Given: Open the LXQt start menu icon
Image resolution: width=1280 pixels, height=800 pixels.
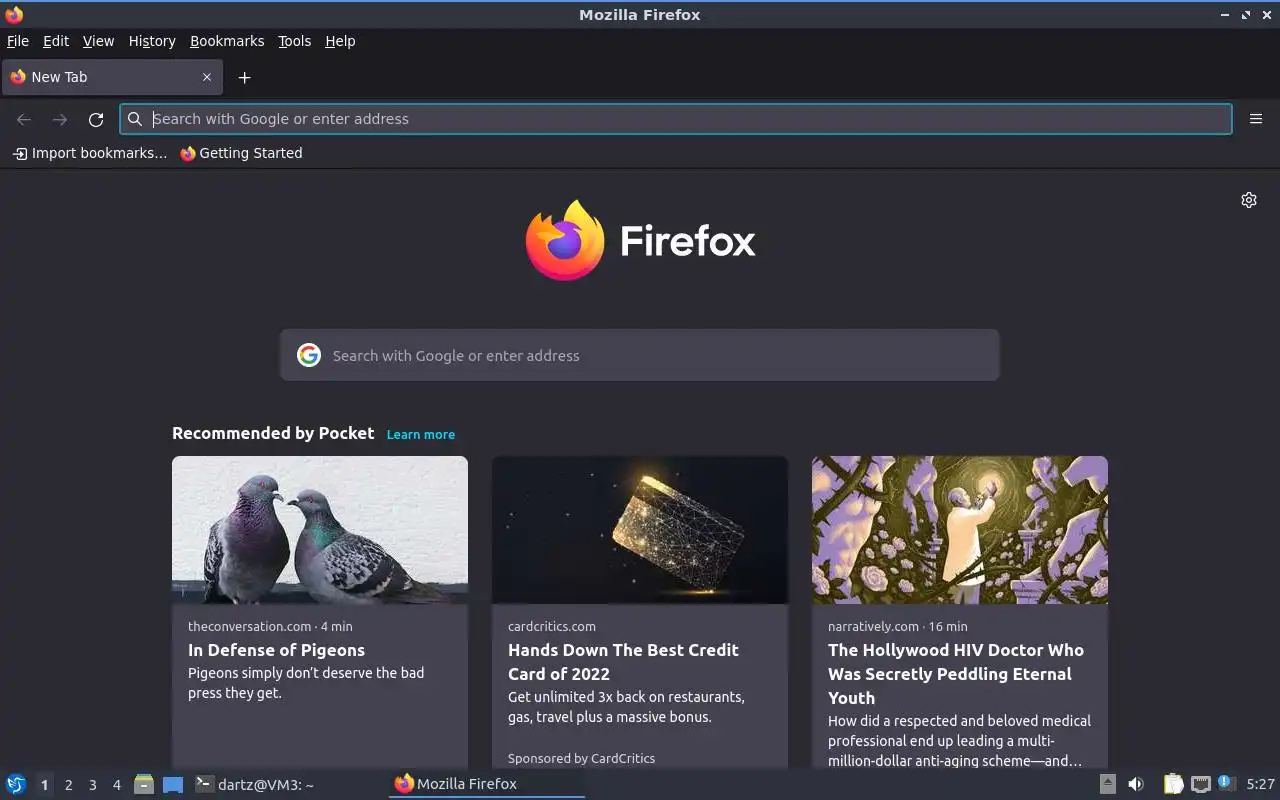Looking at the screenshot, I should click(16, 784).
